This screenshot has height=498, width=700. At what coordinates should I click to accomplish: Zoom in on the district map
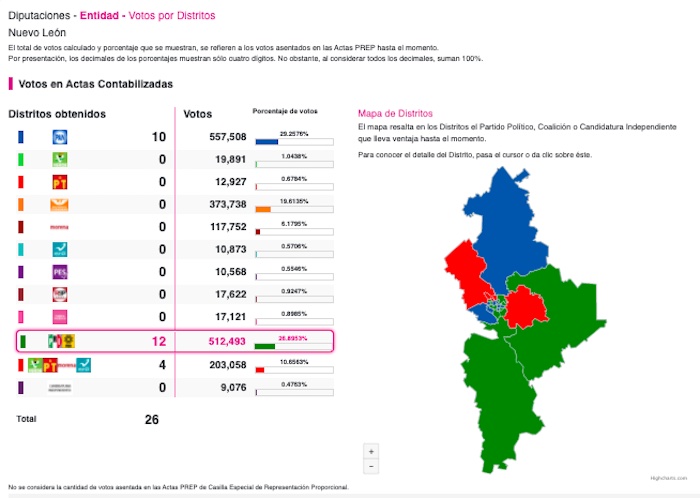[x=372, y=450]
